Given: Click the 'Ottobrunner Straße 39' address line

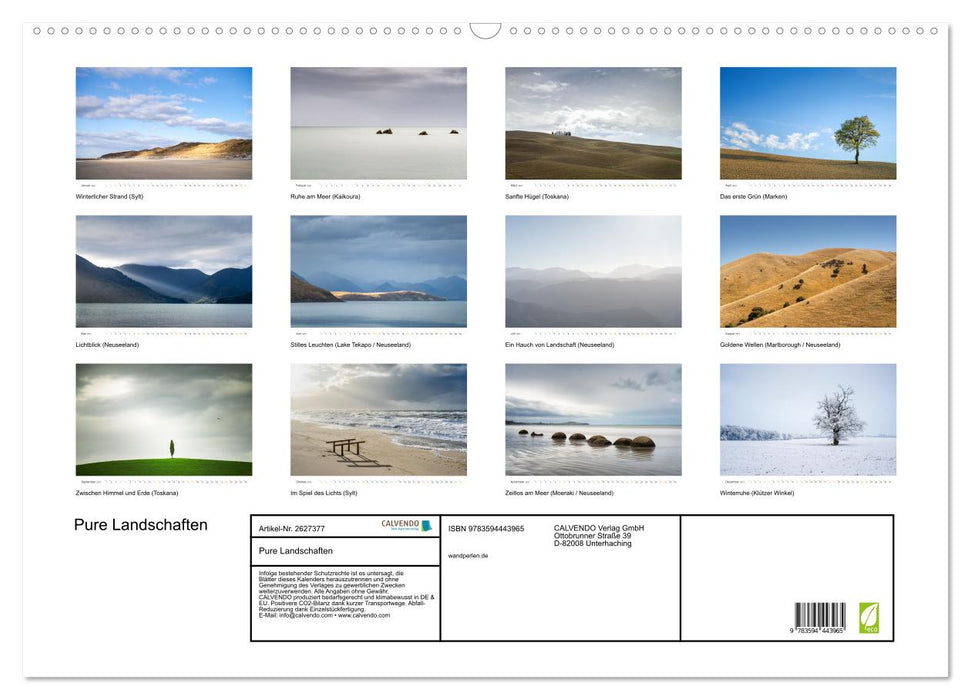Looking at the screenshot, I should (x=593, y=536).
